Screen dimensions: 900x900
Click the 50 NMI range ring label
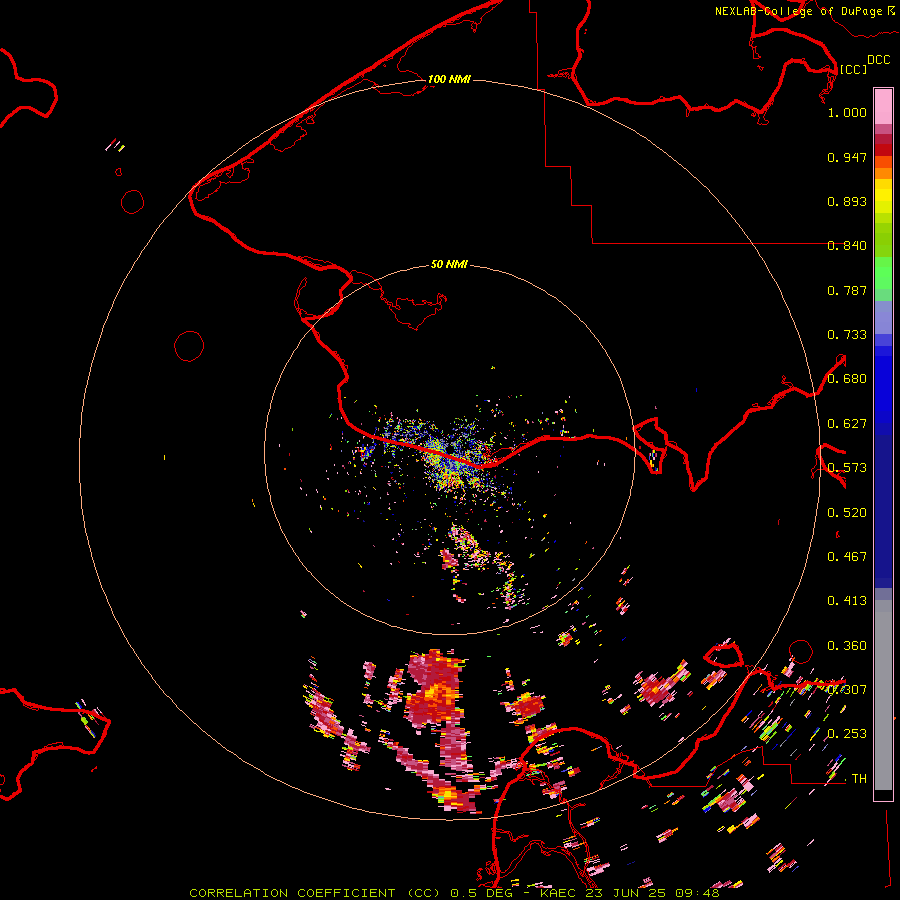(449, 265)
